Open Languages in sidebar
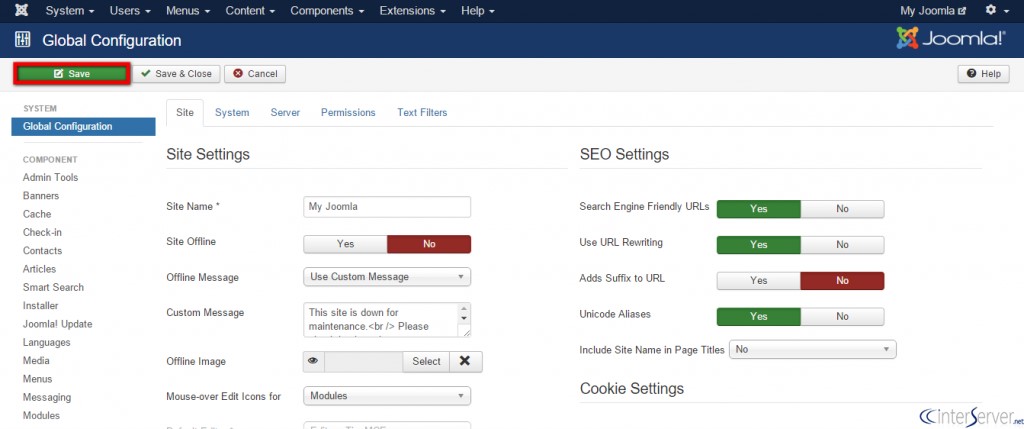The width and height of the screenshot is (1024, 429). coord(46,342)
